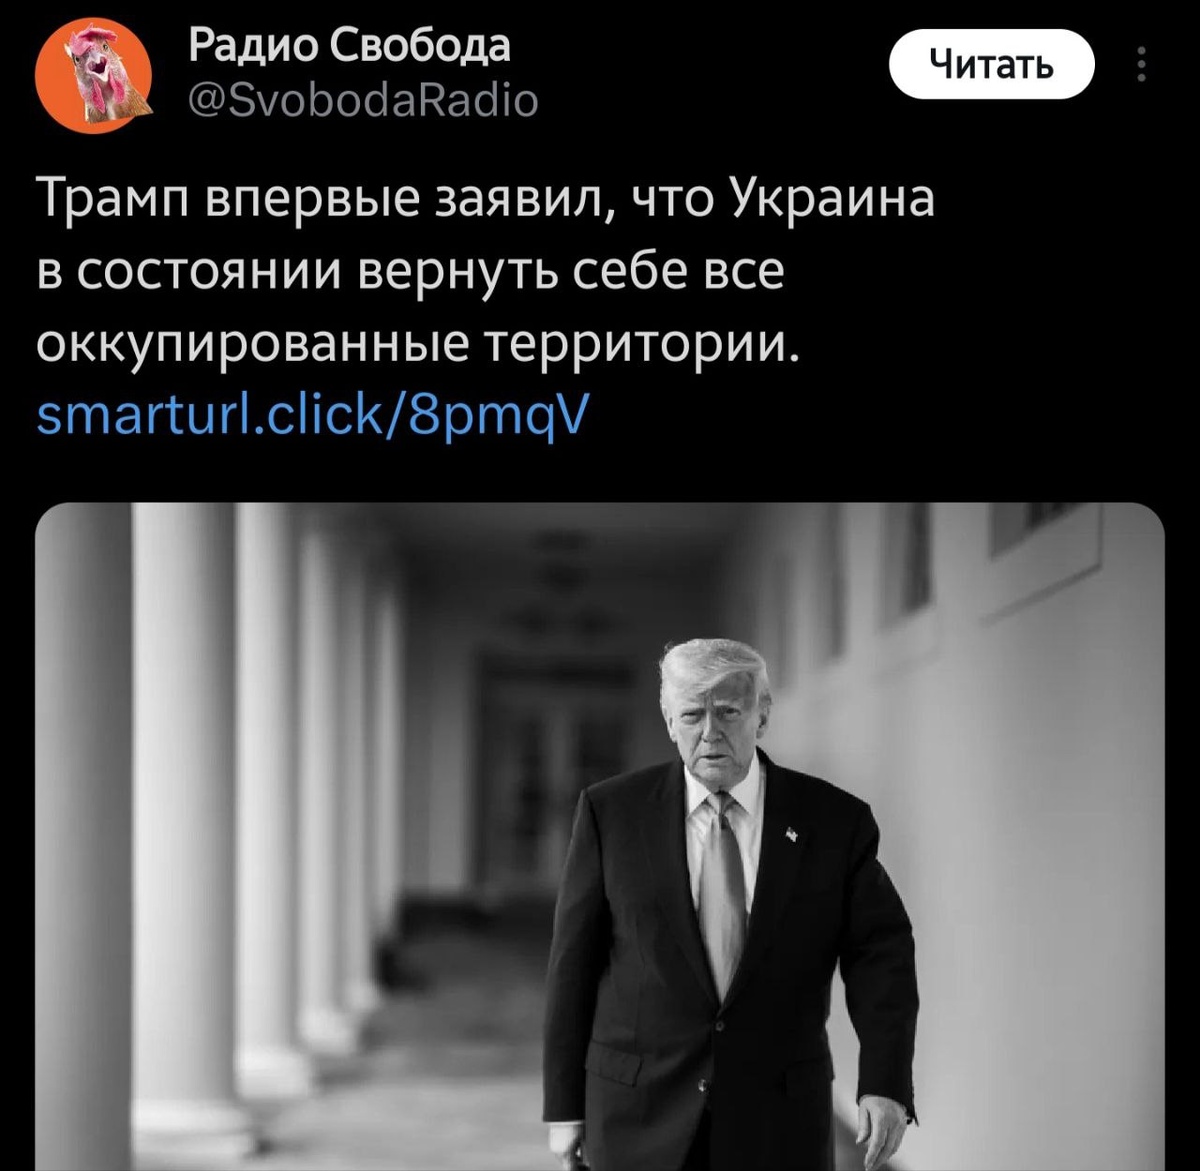Click the Читать follow button

pos(992,65)
